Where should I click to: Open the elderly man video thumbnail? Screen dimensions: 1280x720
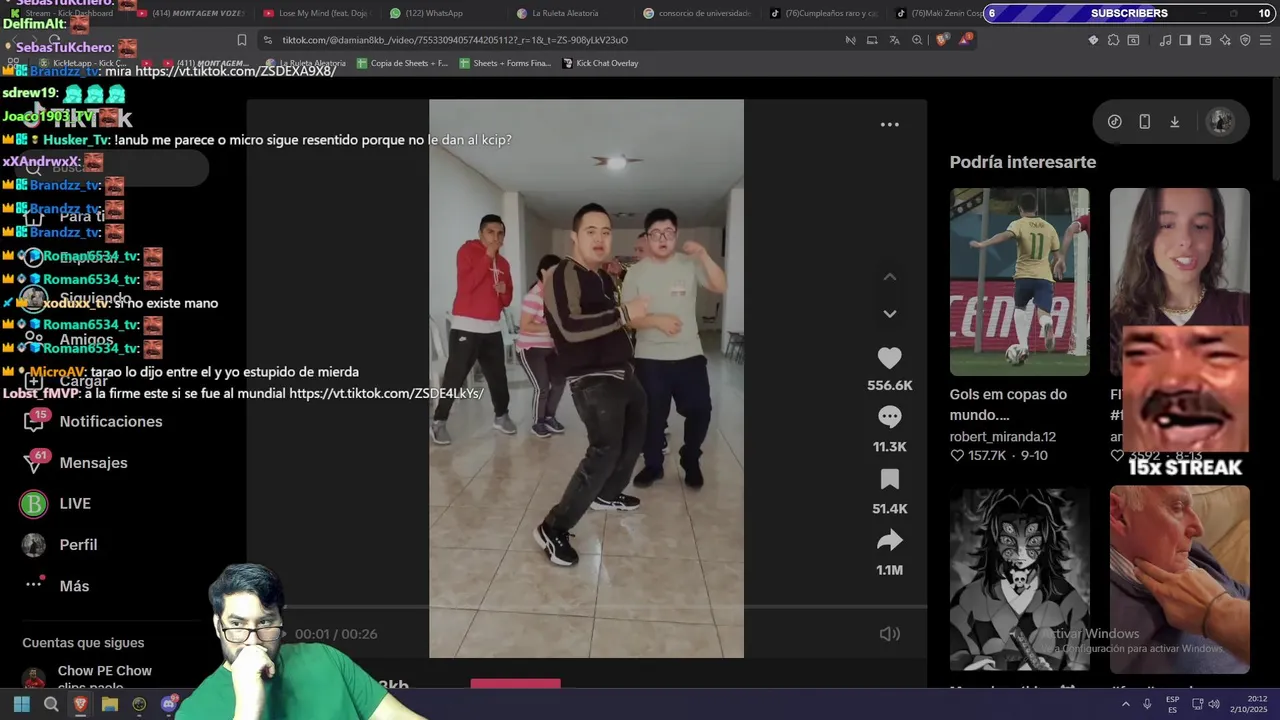coord(1179,579)
